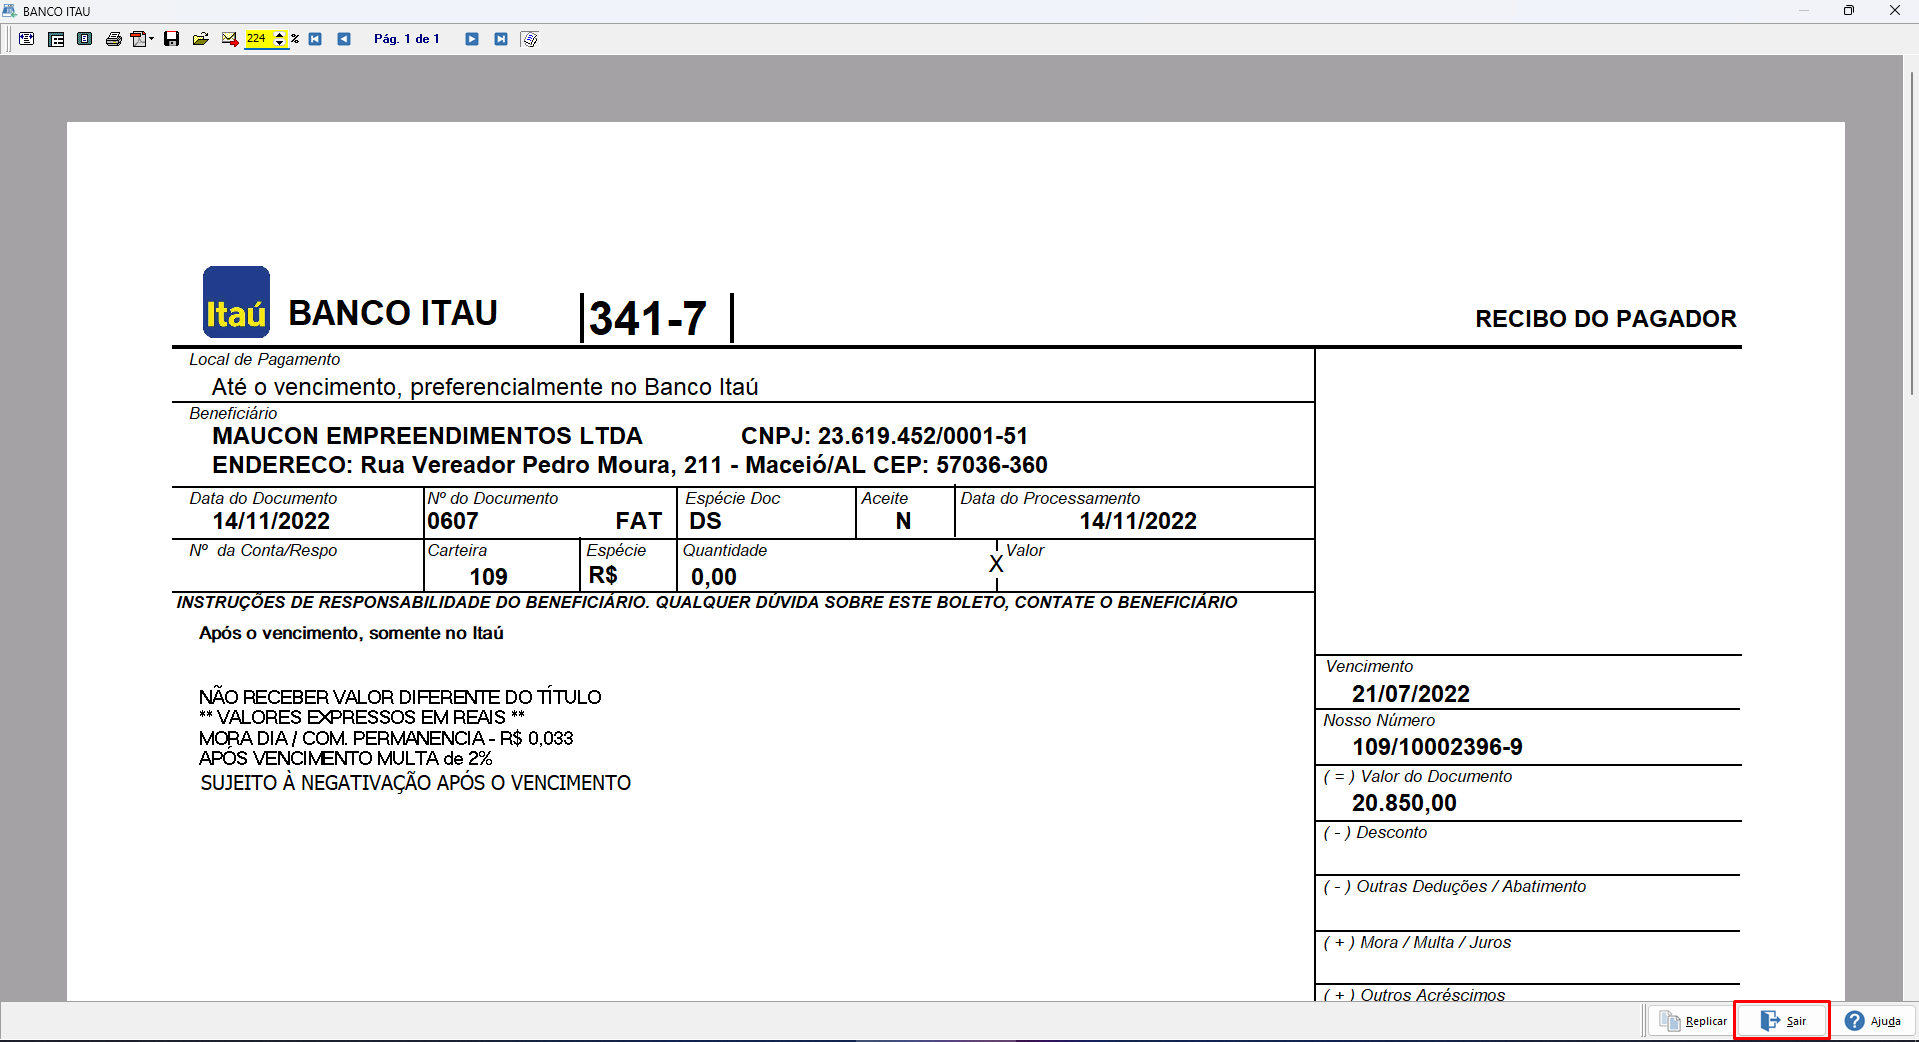Image resolution: width=1919 pixels, height=1042 pixels.
Task: Jump to the last page
Action: (x=501, y=39)
